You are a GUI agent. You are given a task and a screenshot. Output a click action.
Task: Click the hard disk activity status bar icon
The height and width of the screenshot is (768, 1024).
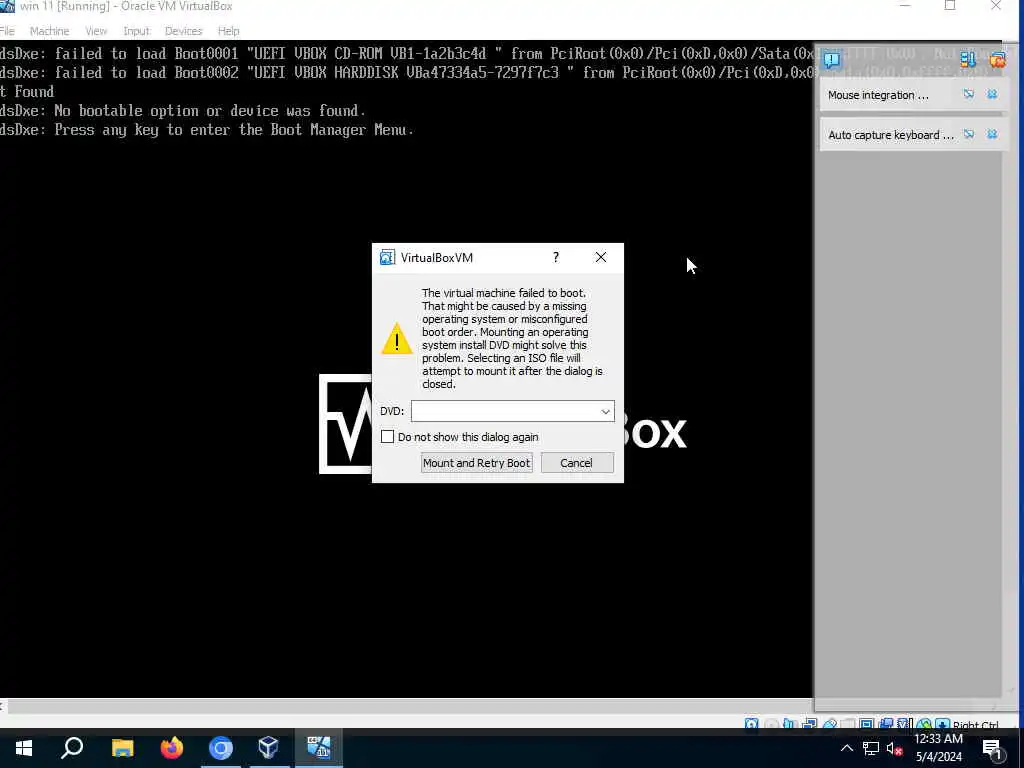(x=751, y=724)
